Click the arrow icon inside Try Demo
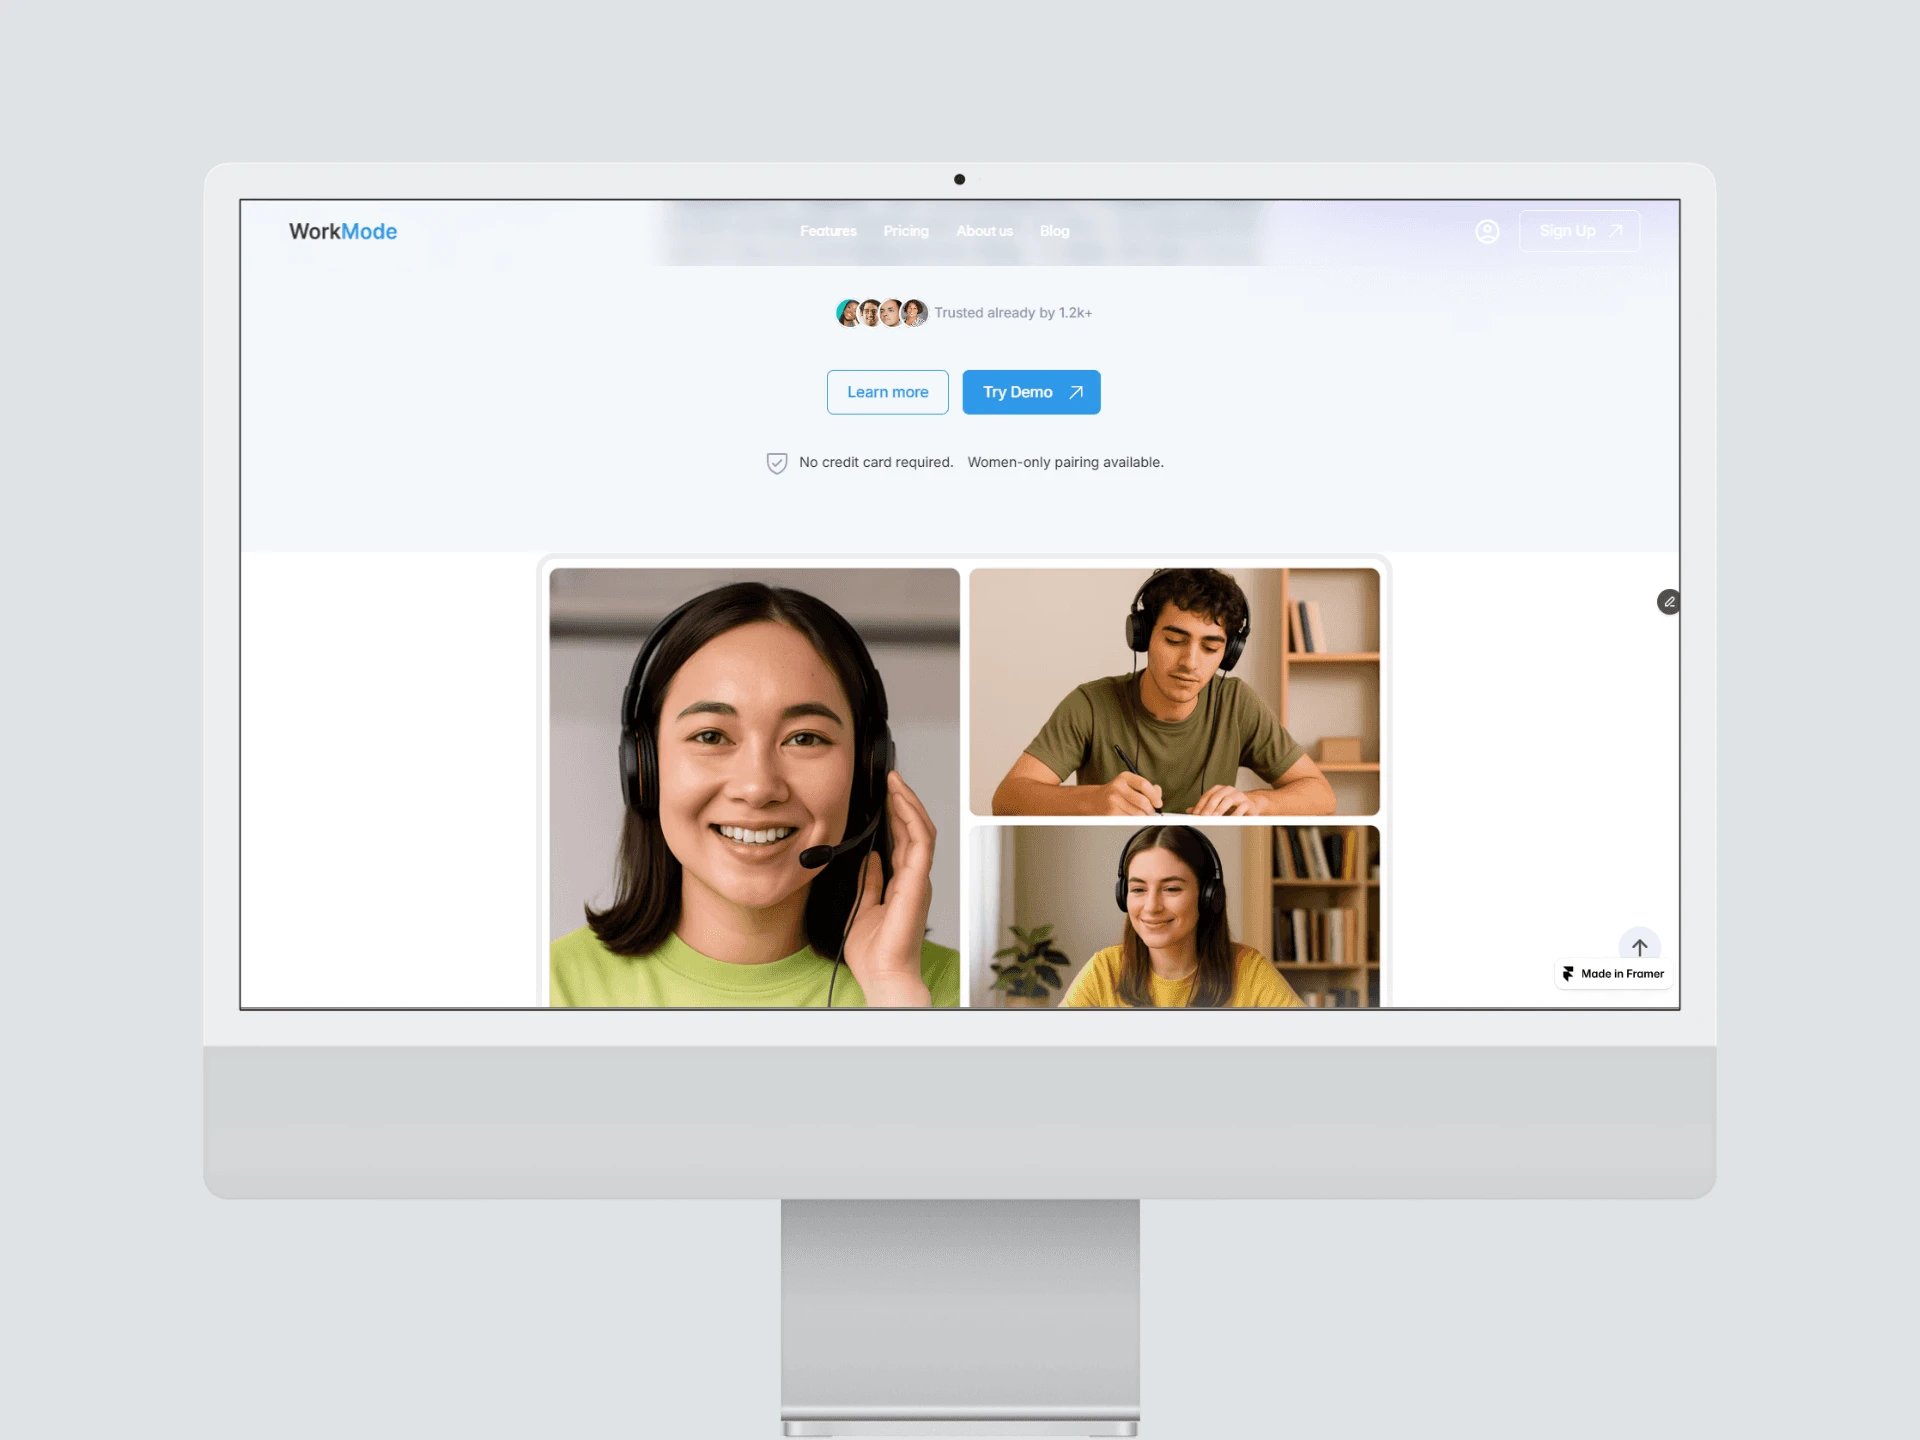This screenshot has height=1440, width=1920. (x=1076, y=392)
